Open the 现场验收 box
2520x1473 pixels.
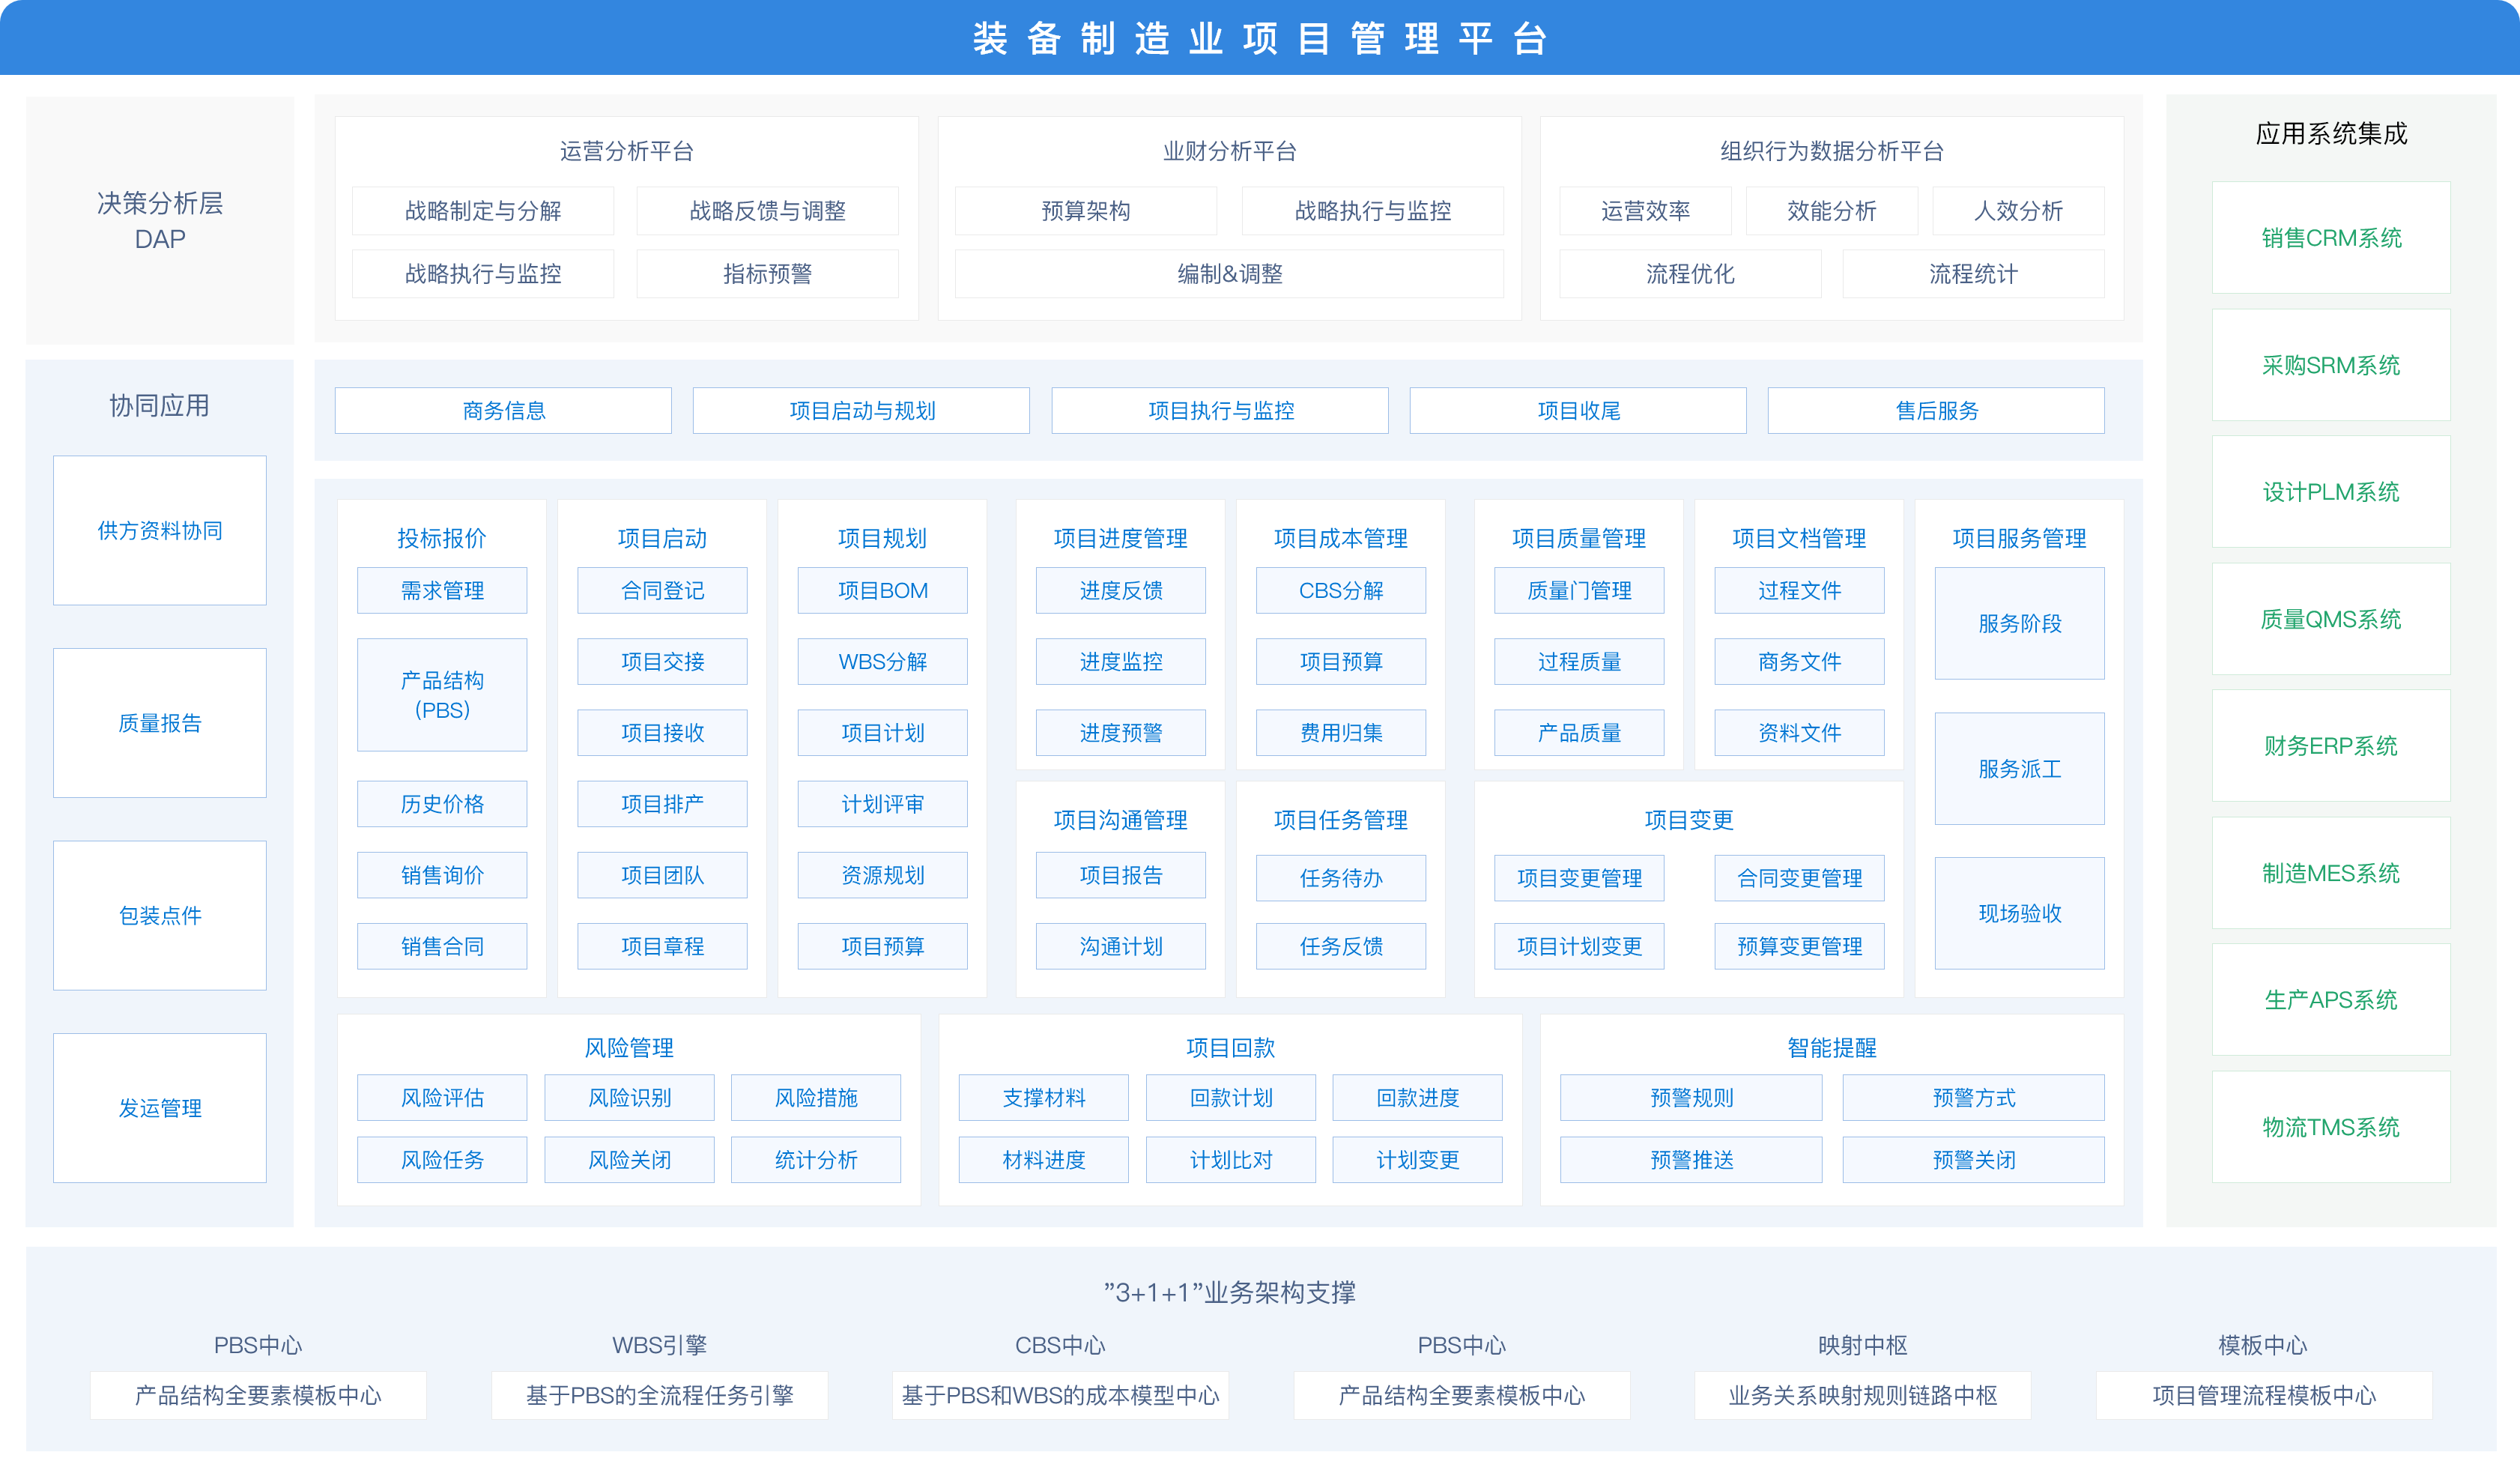pyautogui.click(x=2019, y=913)
